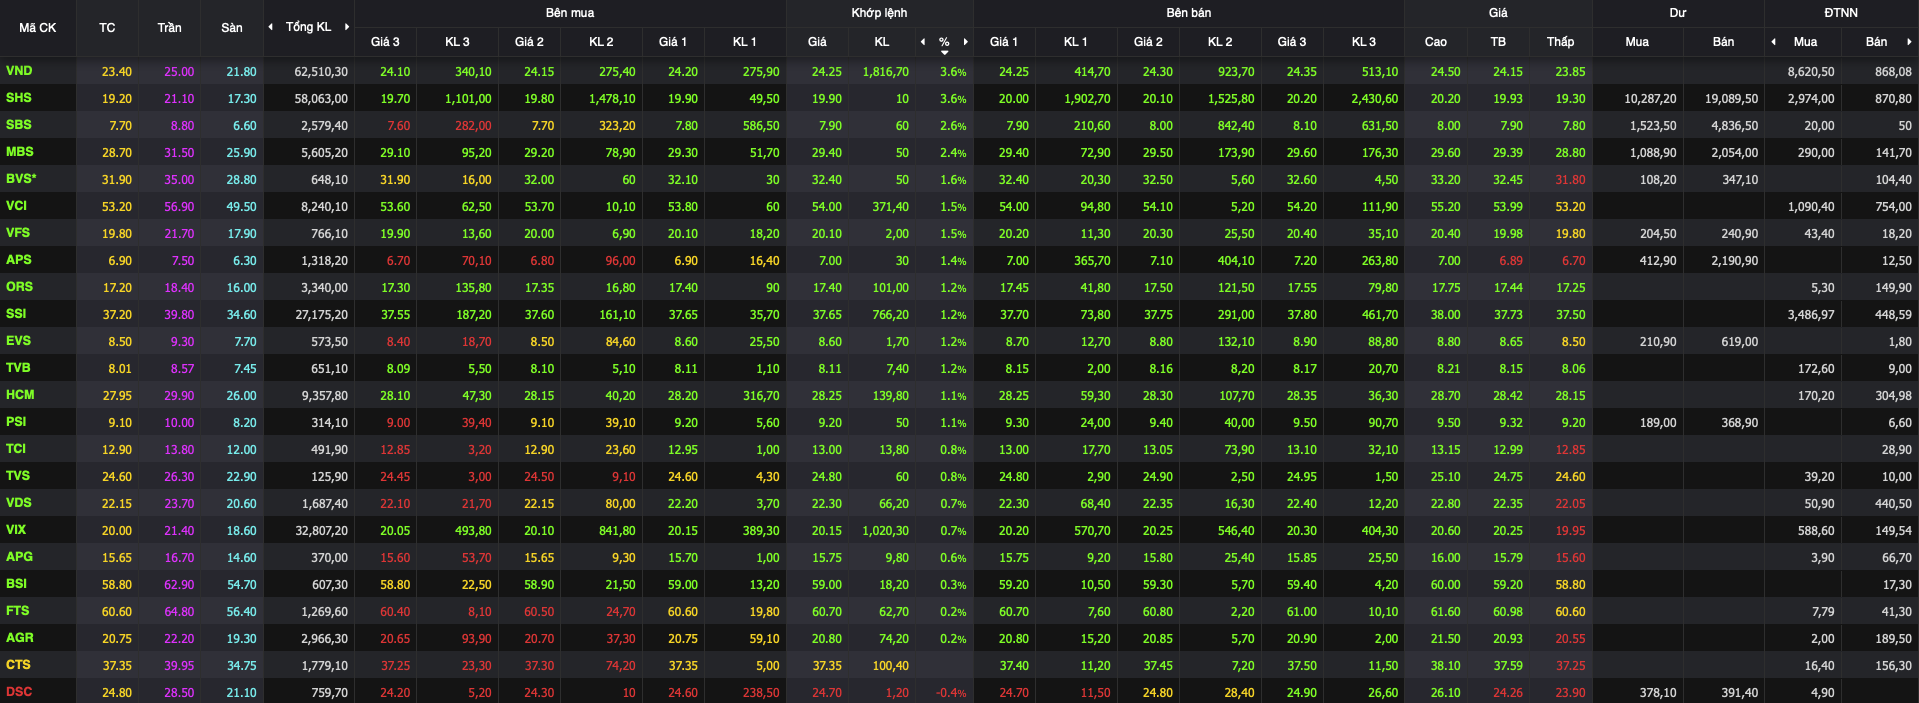Open the APG stock ticker

coord(19,557)
